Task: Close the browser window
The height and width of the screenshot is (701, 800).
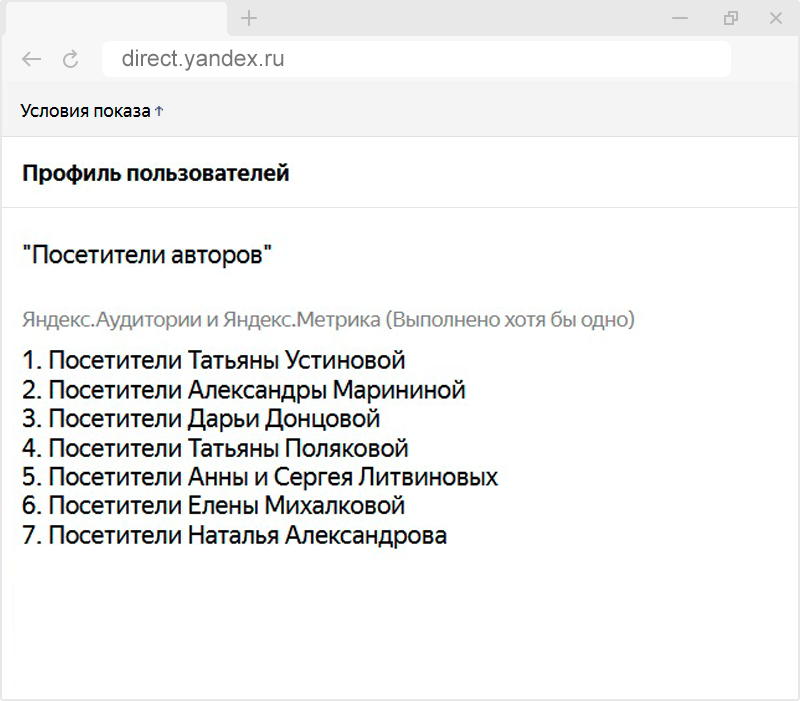Action: (x=776, y=18)
